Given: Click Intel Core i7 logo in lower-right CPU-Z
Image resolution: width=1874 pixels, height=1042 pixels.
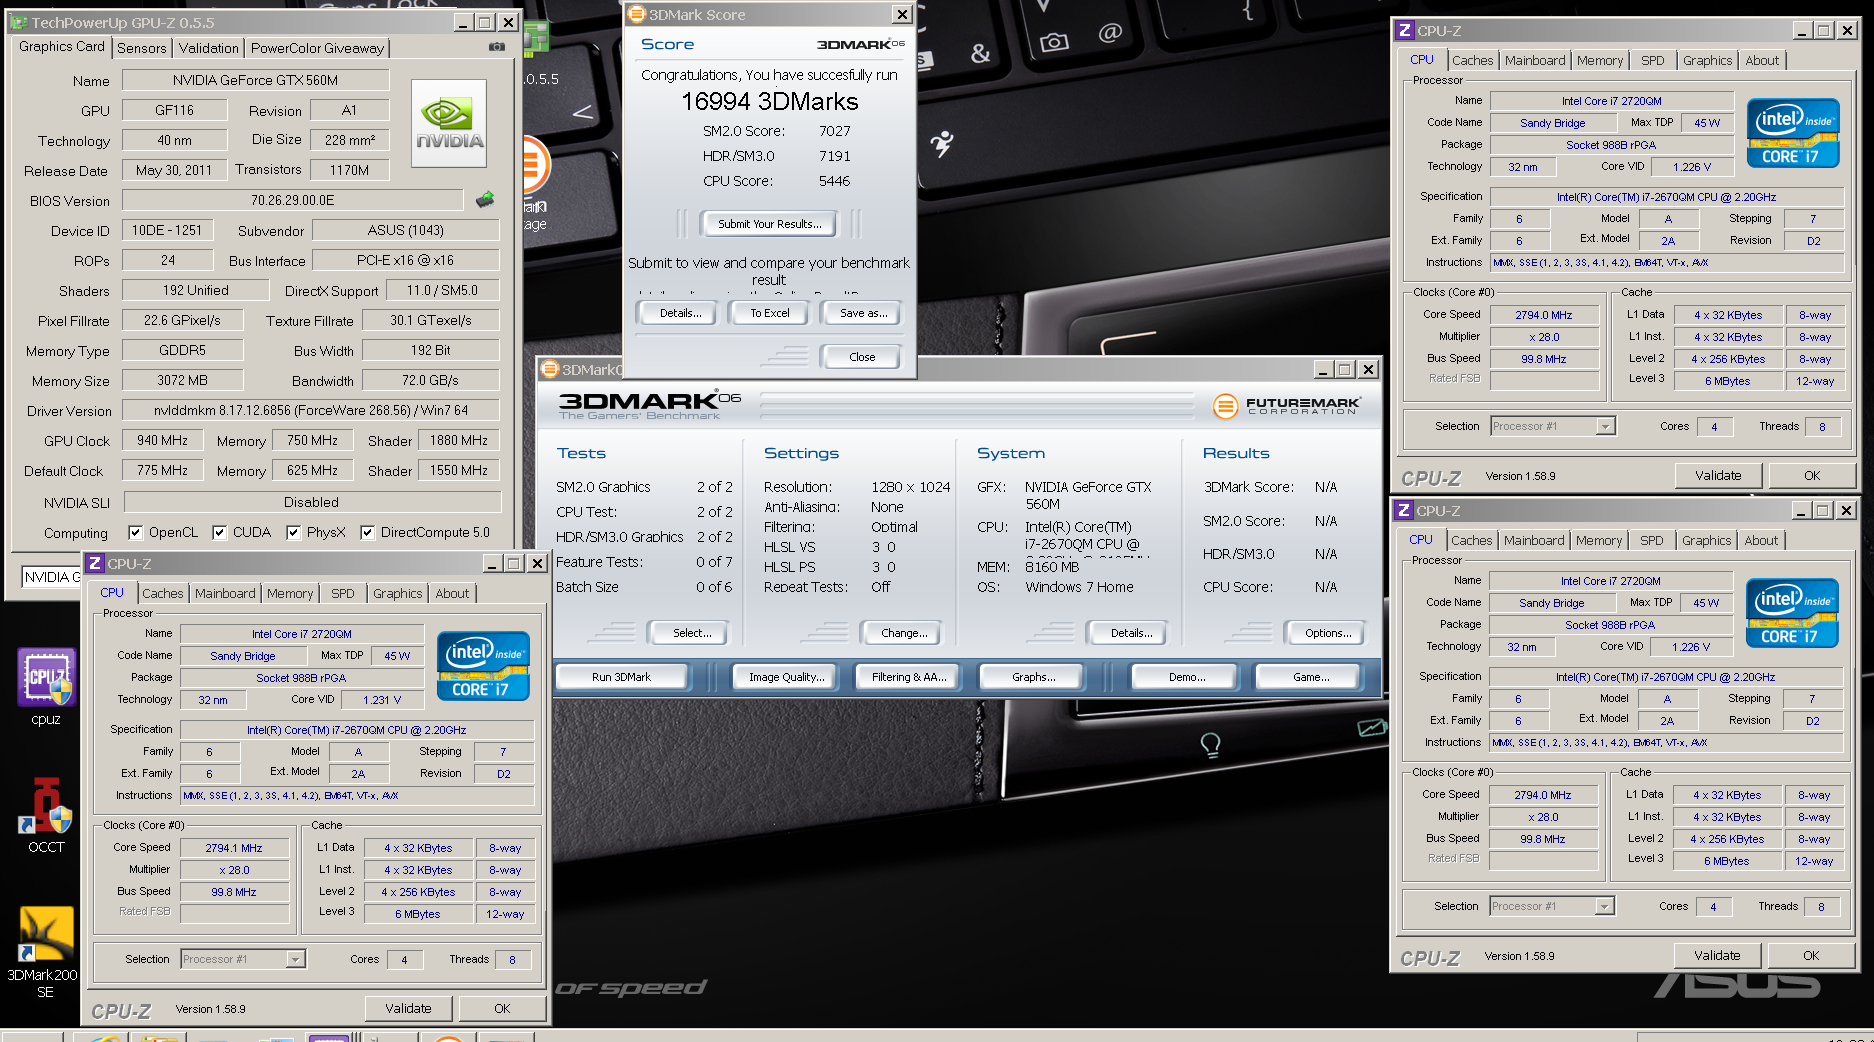Looking at the screenshot, I should pos(1792,613).
